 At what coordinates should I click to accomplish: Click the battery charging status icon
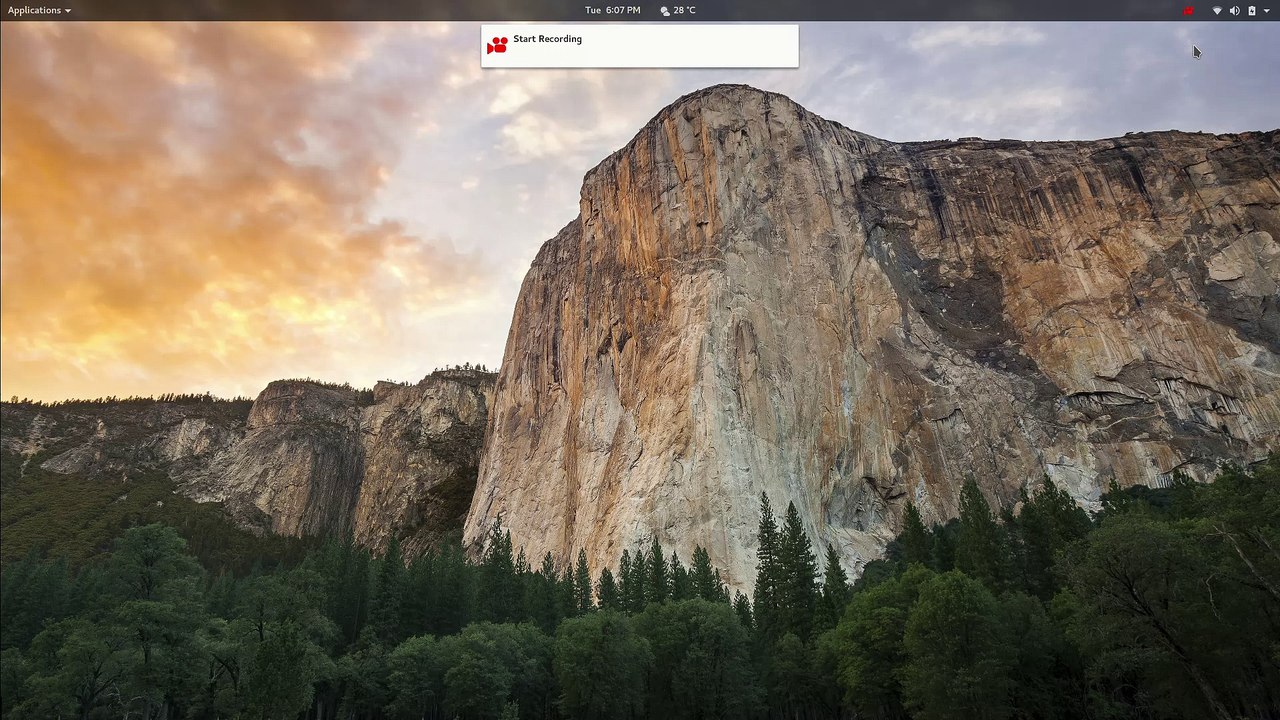pyautogui.click(x=1251, y=10)
